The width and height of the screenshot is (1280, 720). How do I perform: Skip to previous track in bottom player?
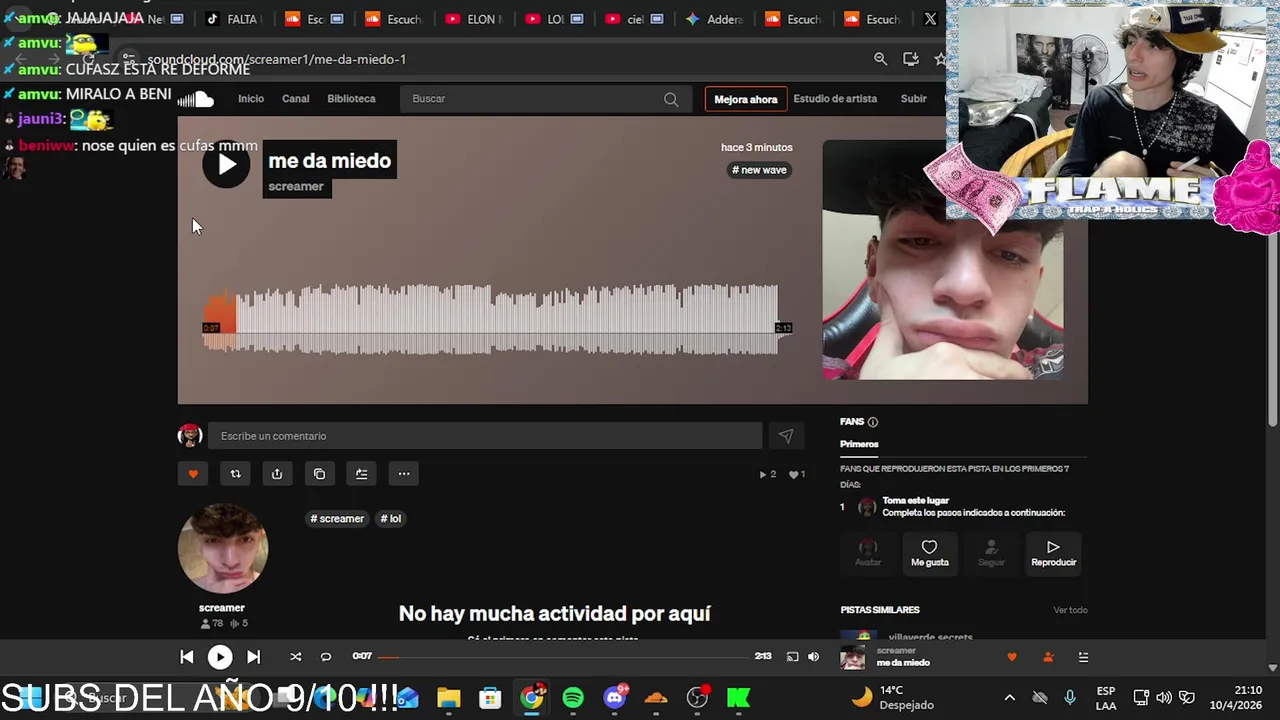186,657
